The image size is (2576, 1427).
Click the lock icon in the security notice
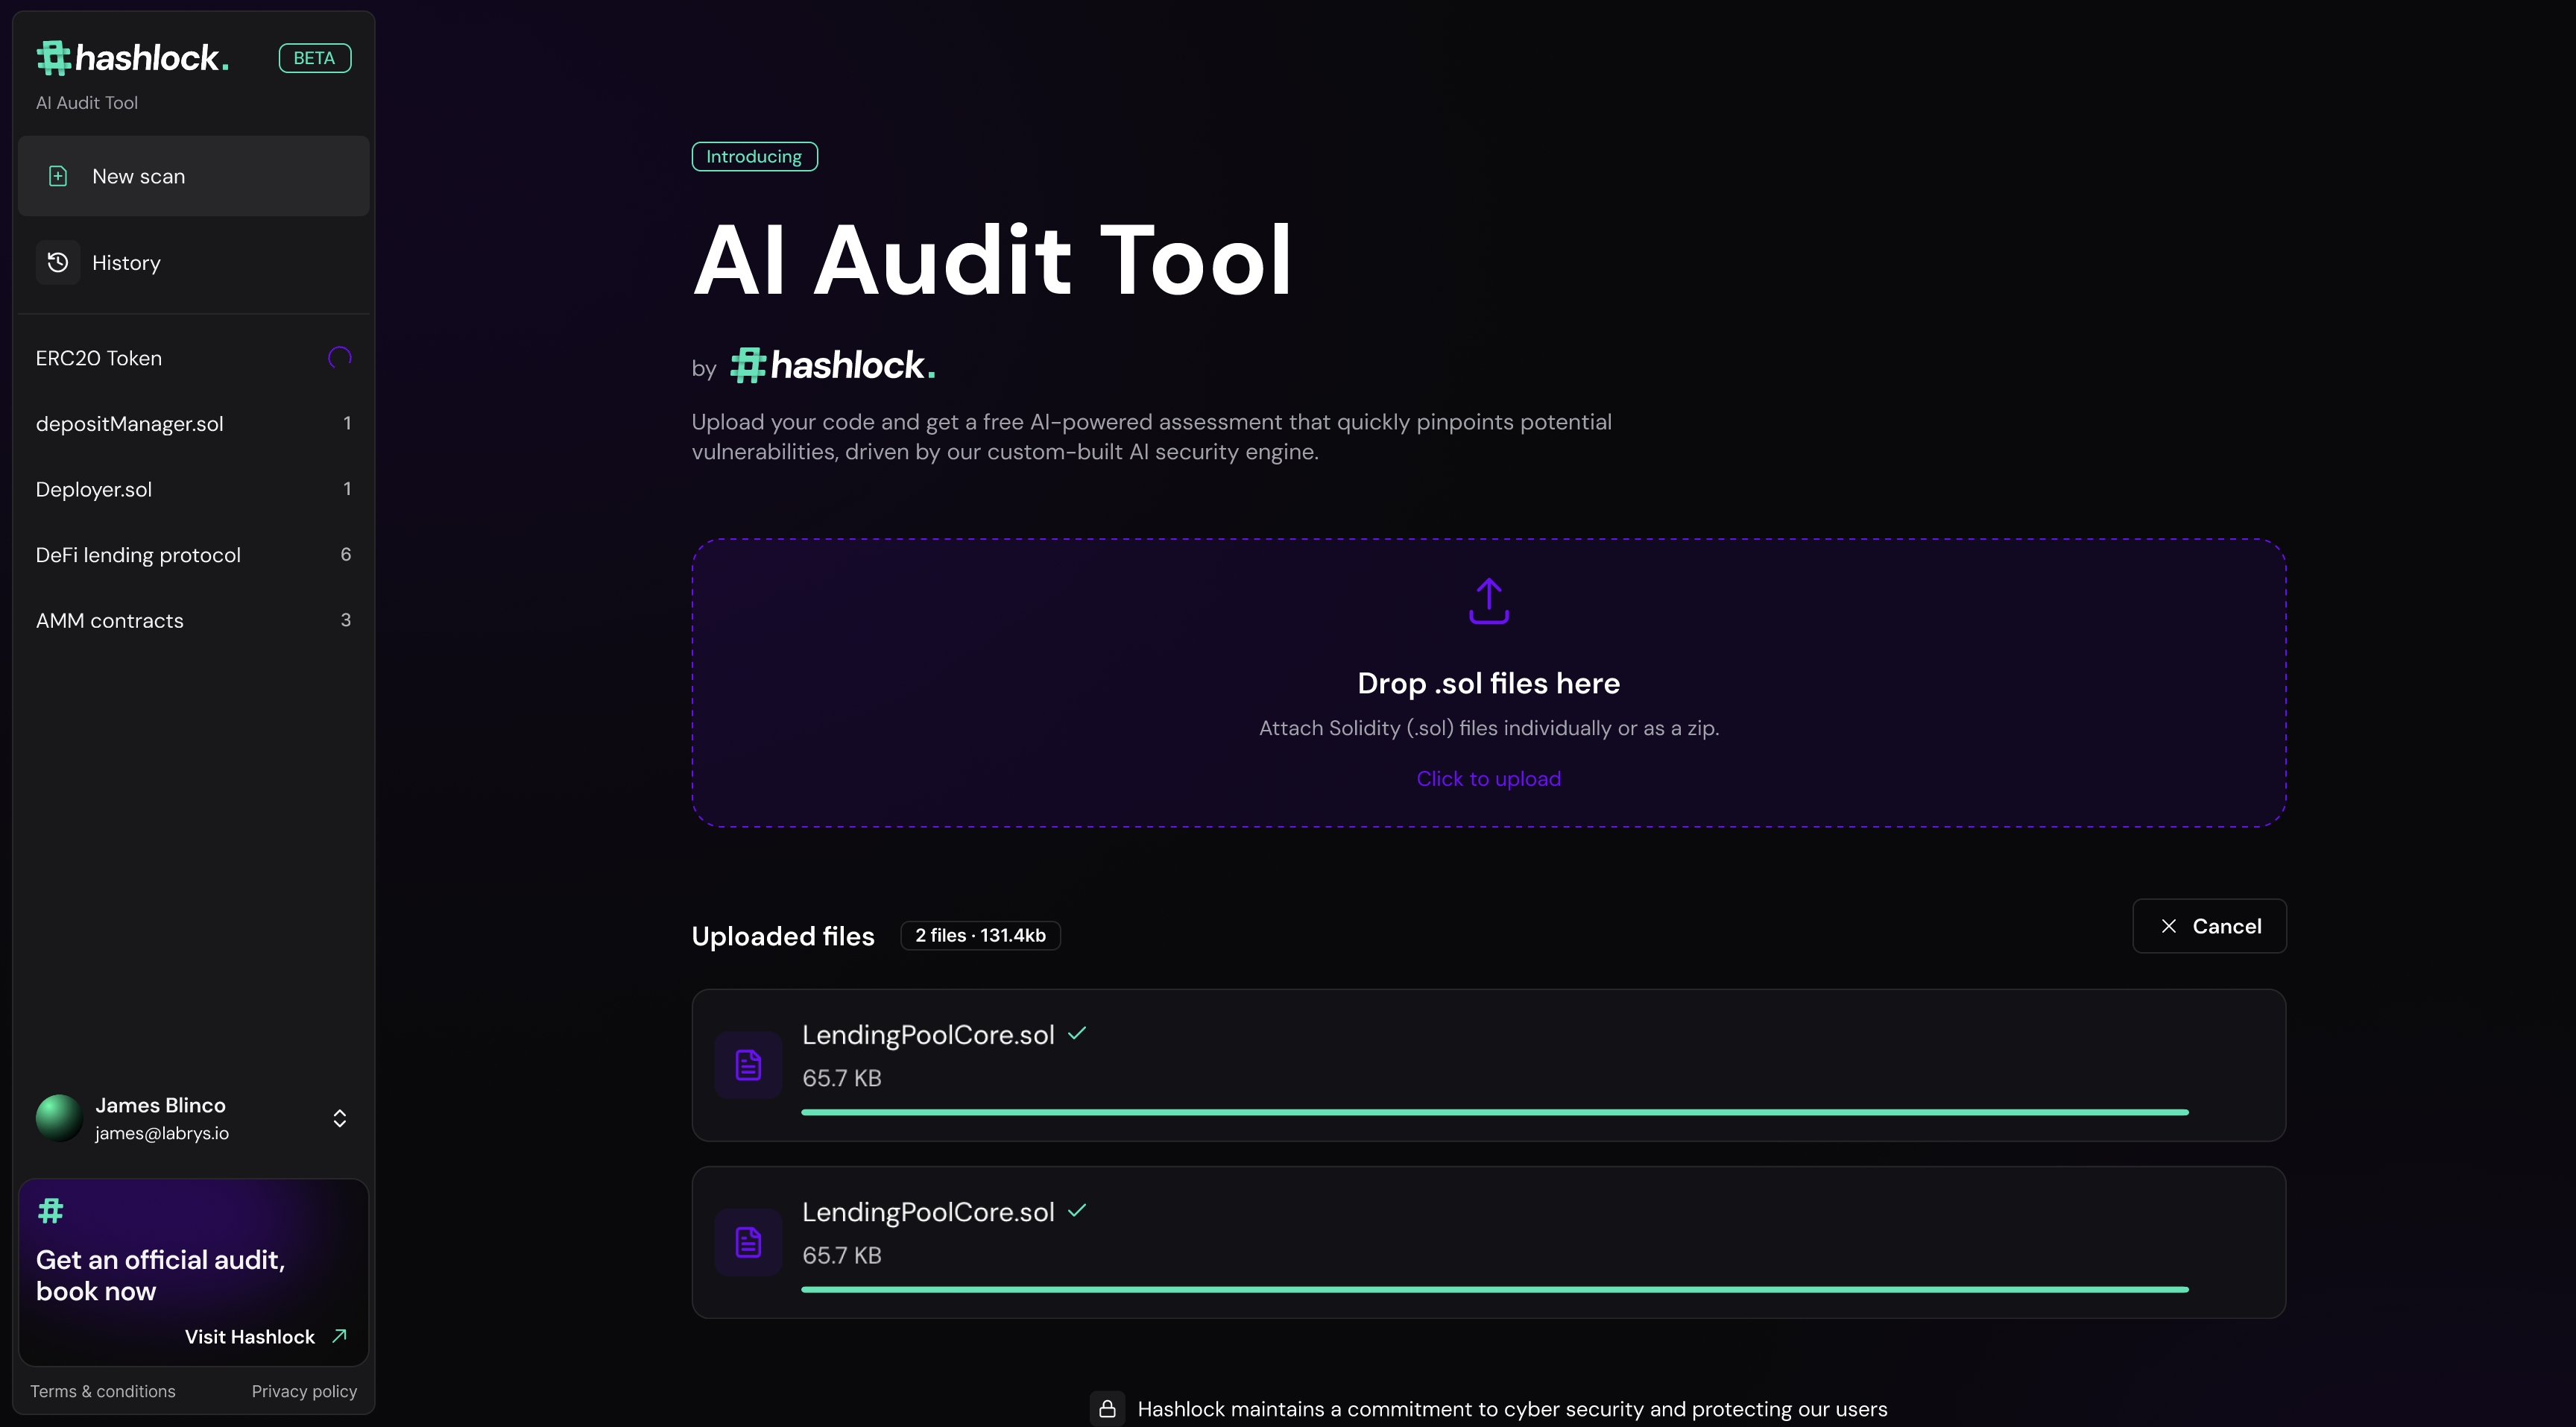1107,1409
